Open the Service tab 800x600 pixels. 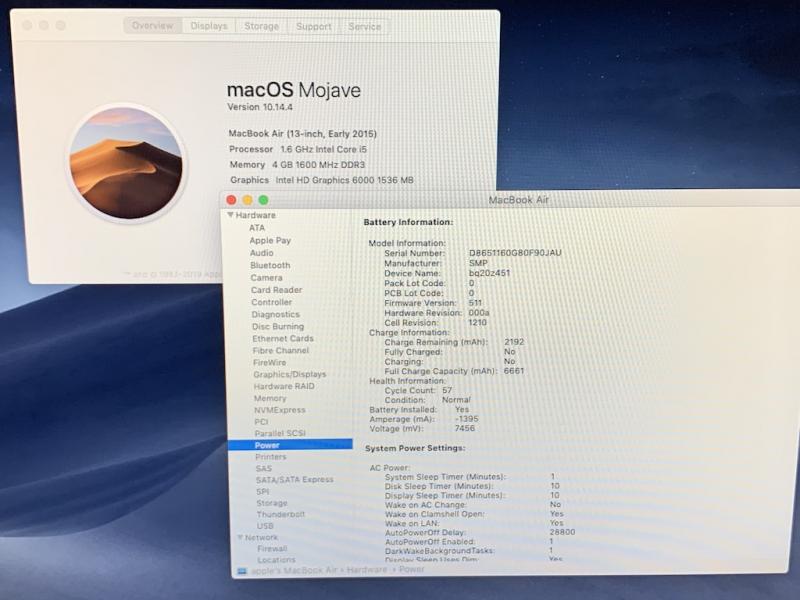(364, 27)
